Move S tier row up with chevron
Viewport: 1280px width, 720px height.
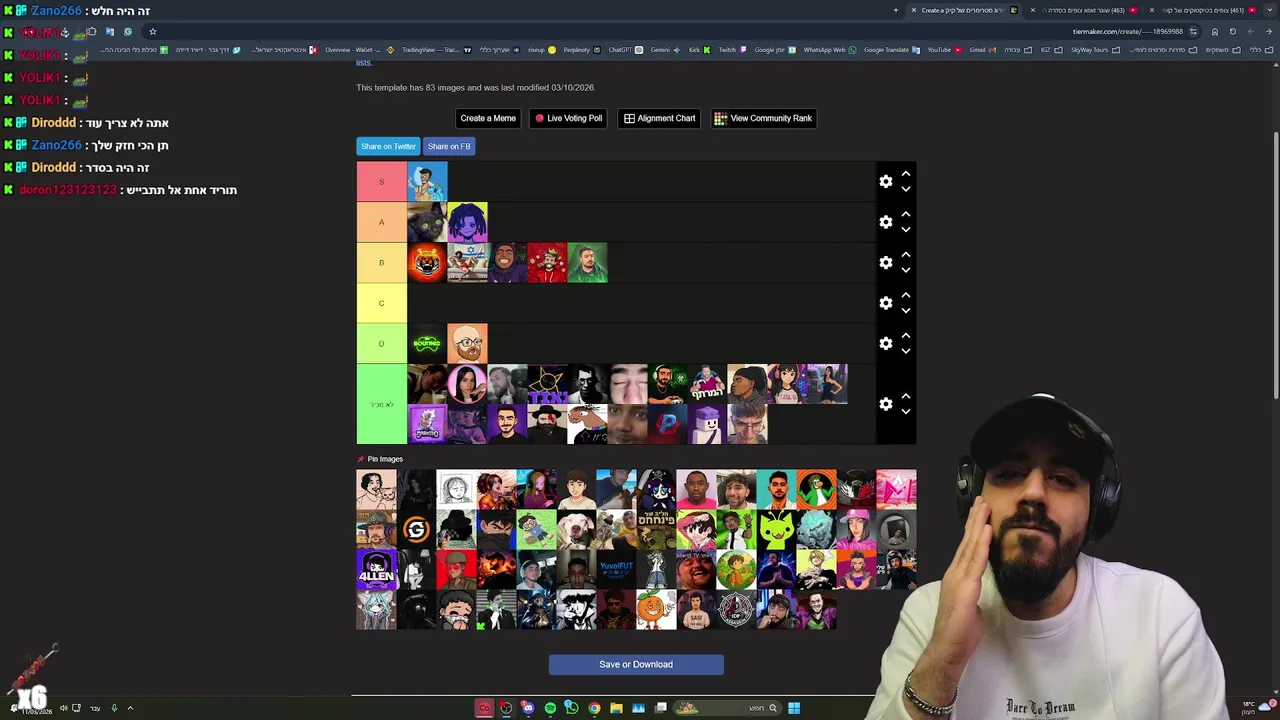pos(905,174)
